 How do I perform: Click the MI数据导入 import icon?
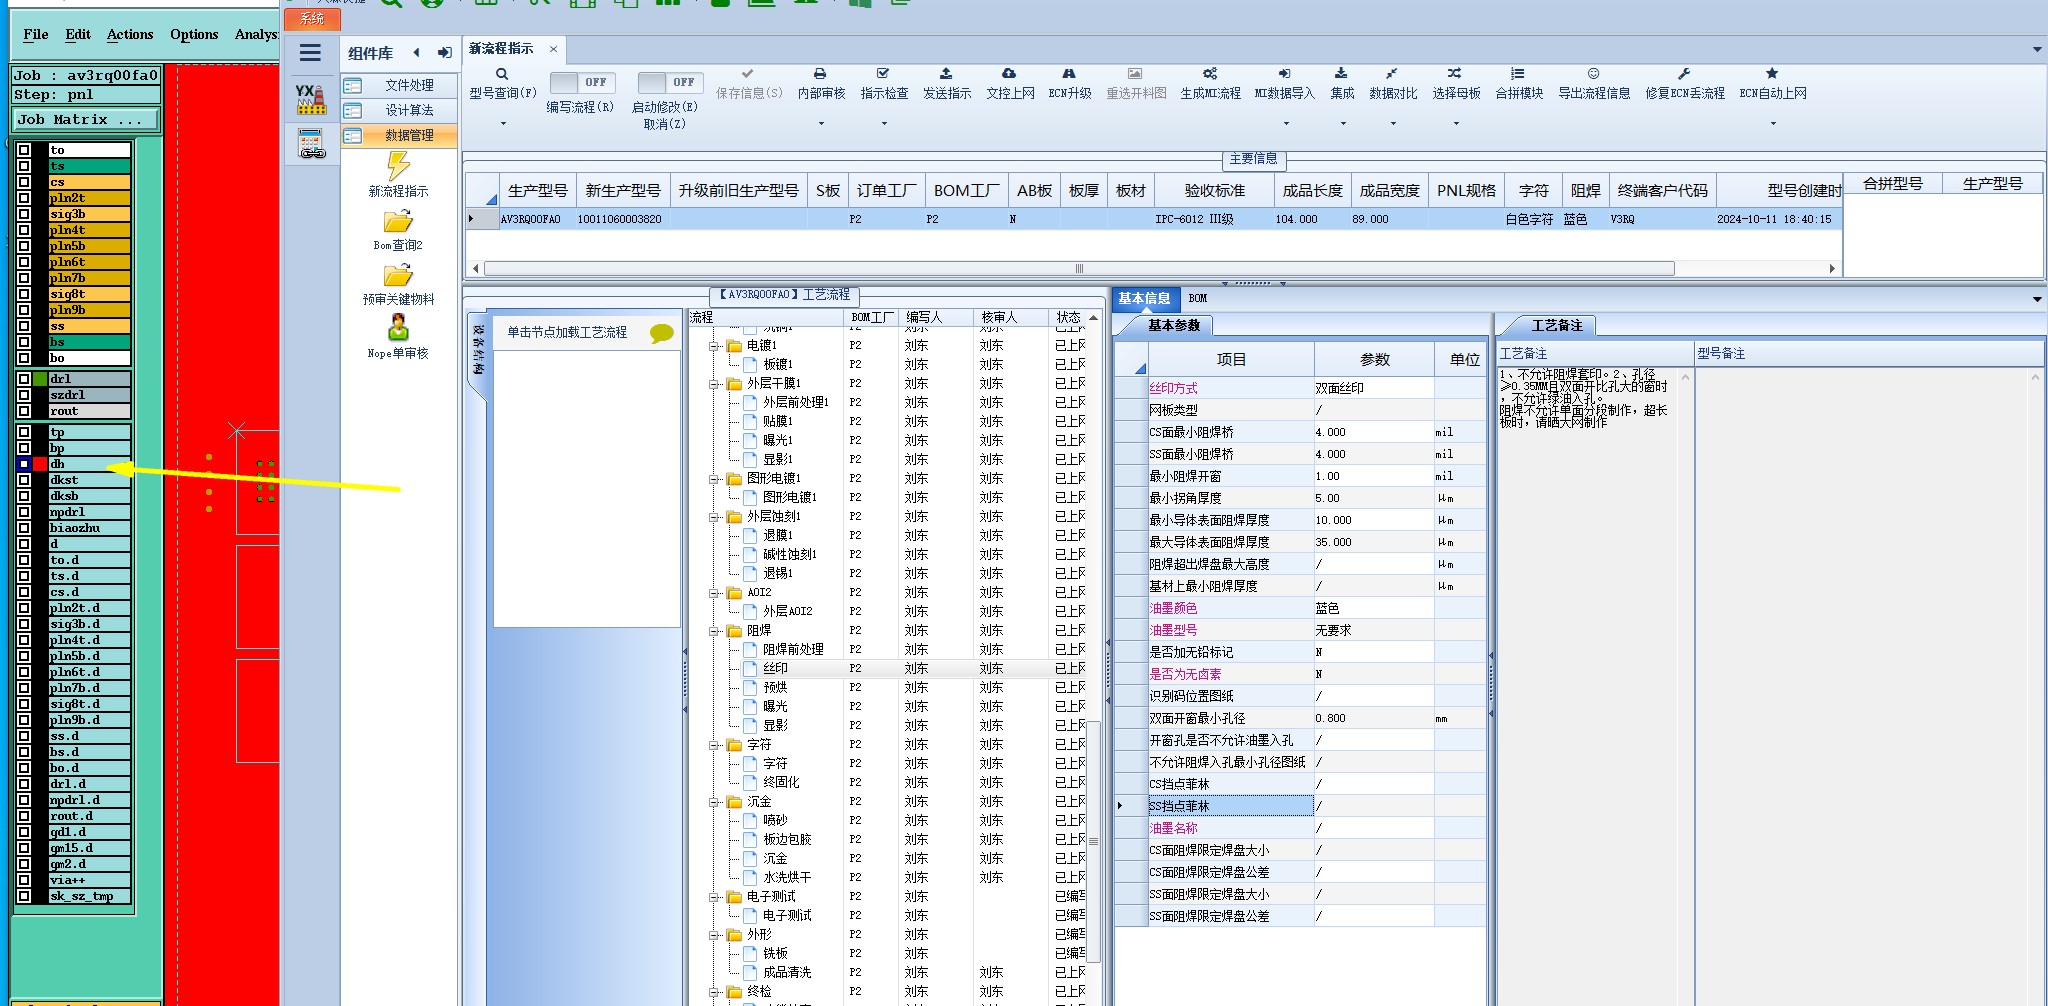click(1285, 74)
